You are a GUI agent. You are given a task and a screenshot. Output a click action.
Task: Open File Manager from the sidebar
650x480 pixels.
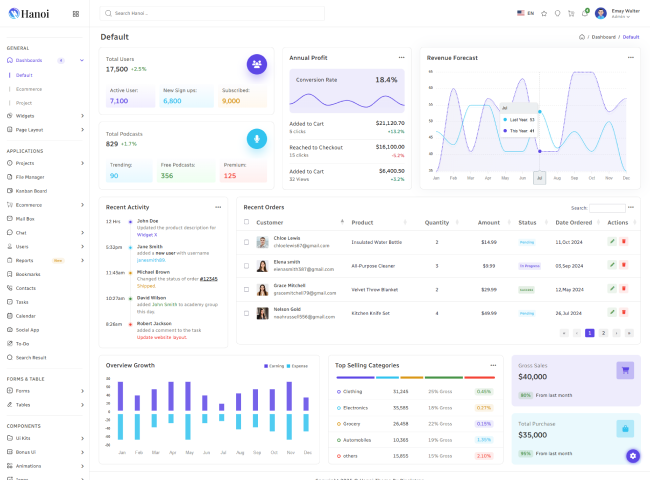30,176
